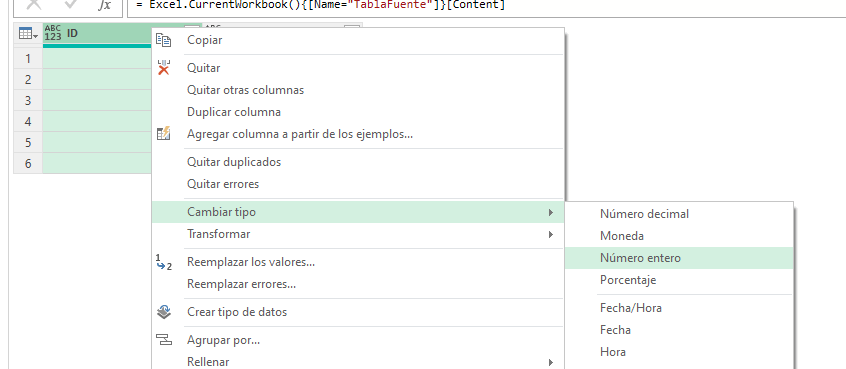The height and width of the screenshot is (369, 846).
Task: Open the table options icon in grid corner
Action: [28, 33]
